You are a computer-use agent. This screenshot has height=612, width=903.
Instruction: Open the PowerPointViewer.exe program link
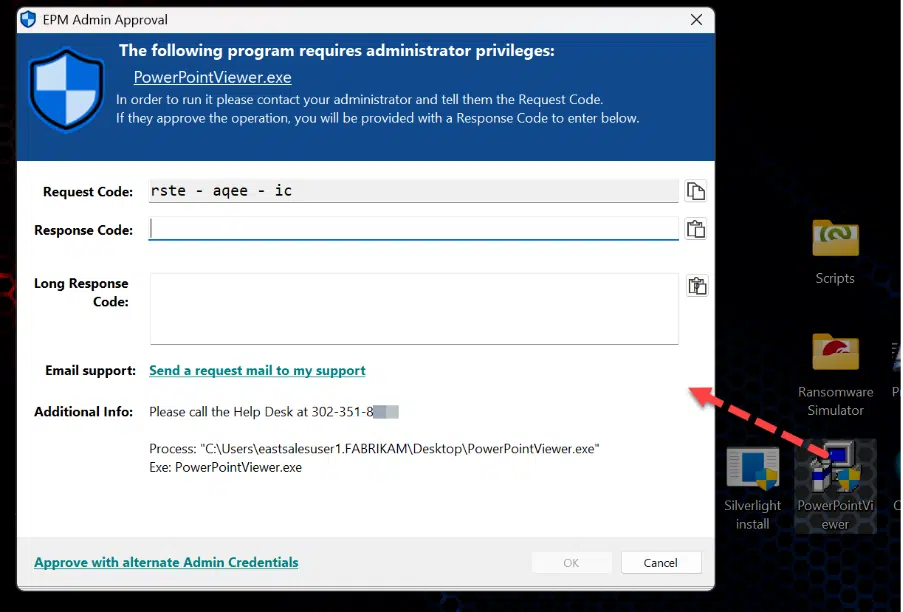tap(213, 77)
